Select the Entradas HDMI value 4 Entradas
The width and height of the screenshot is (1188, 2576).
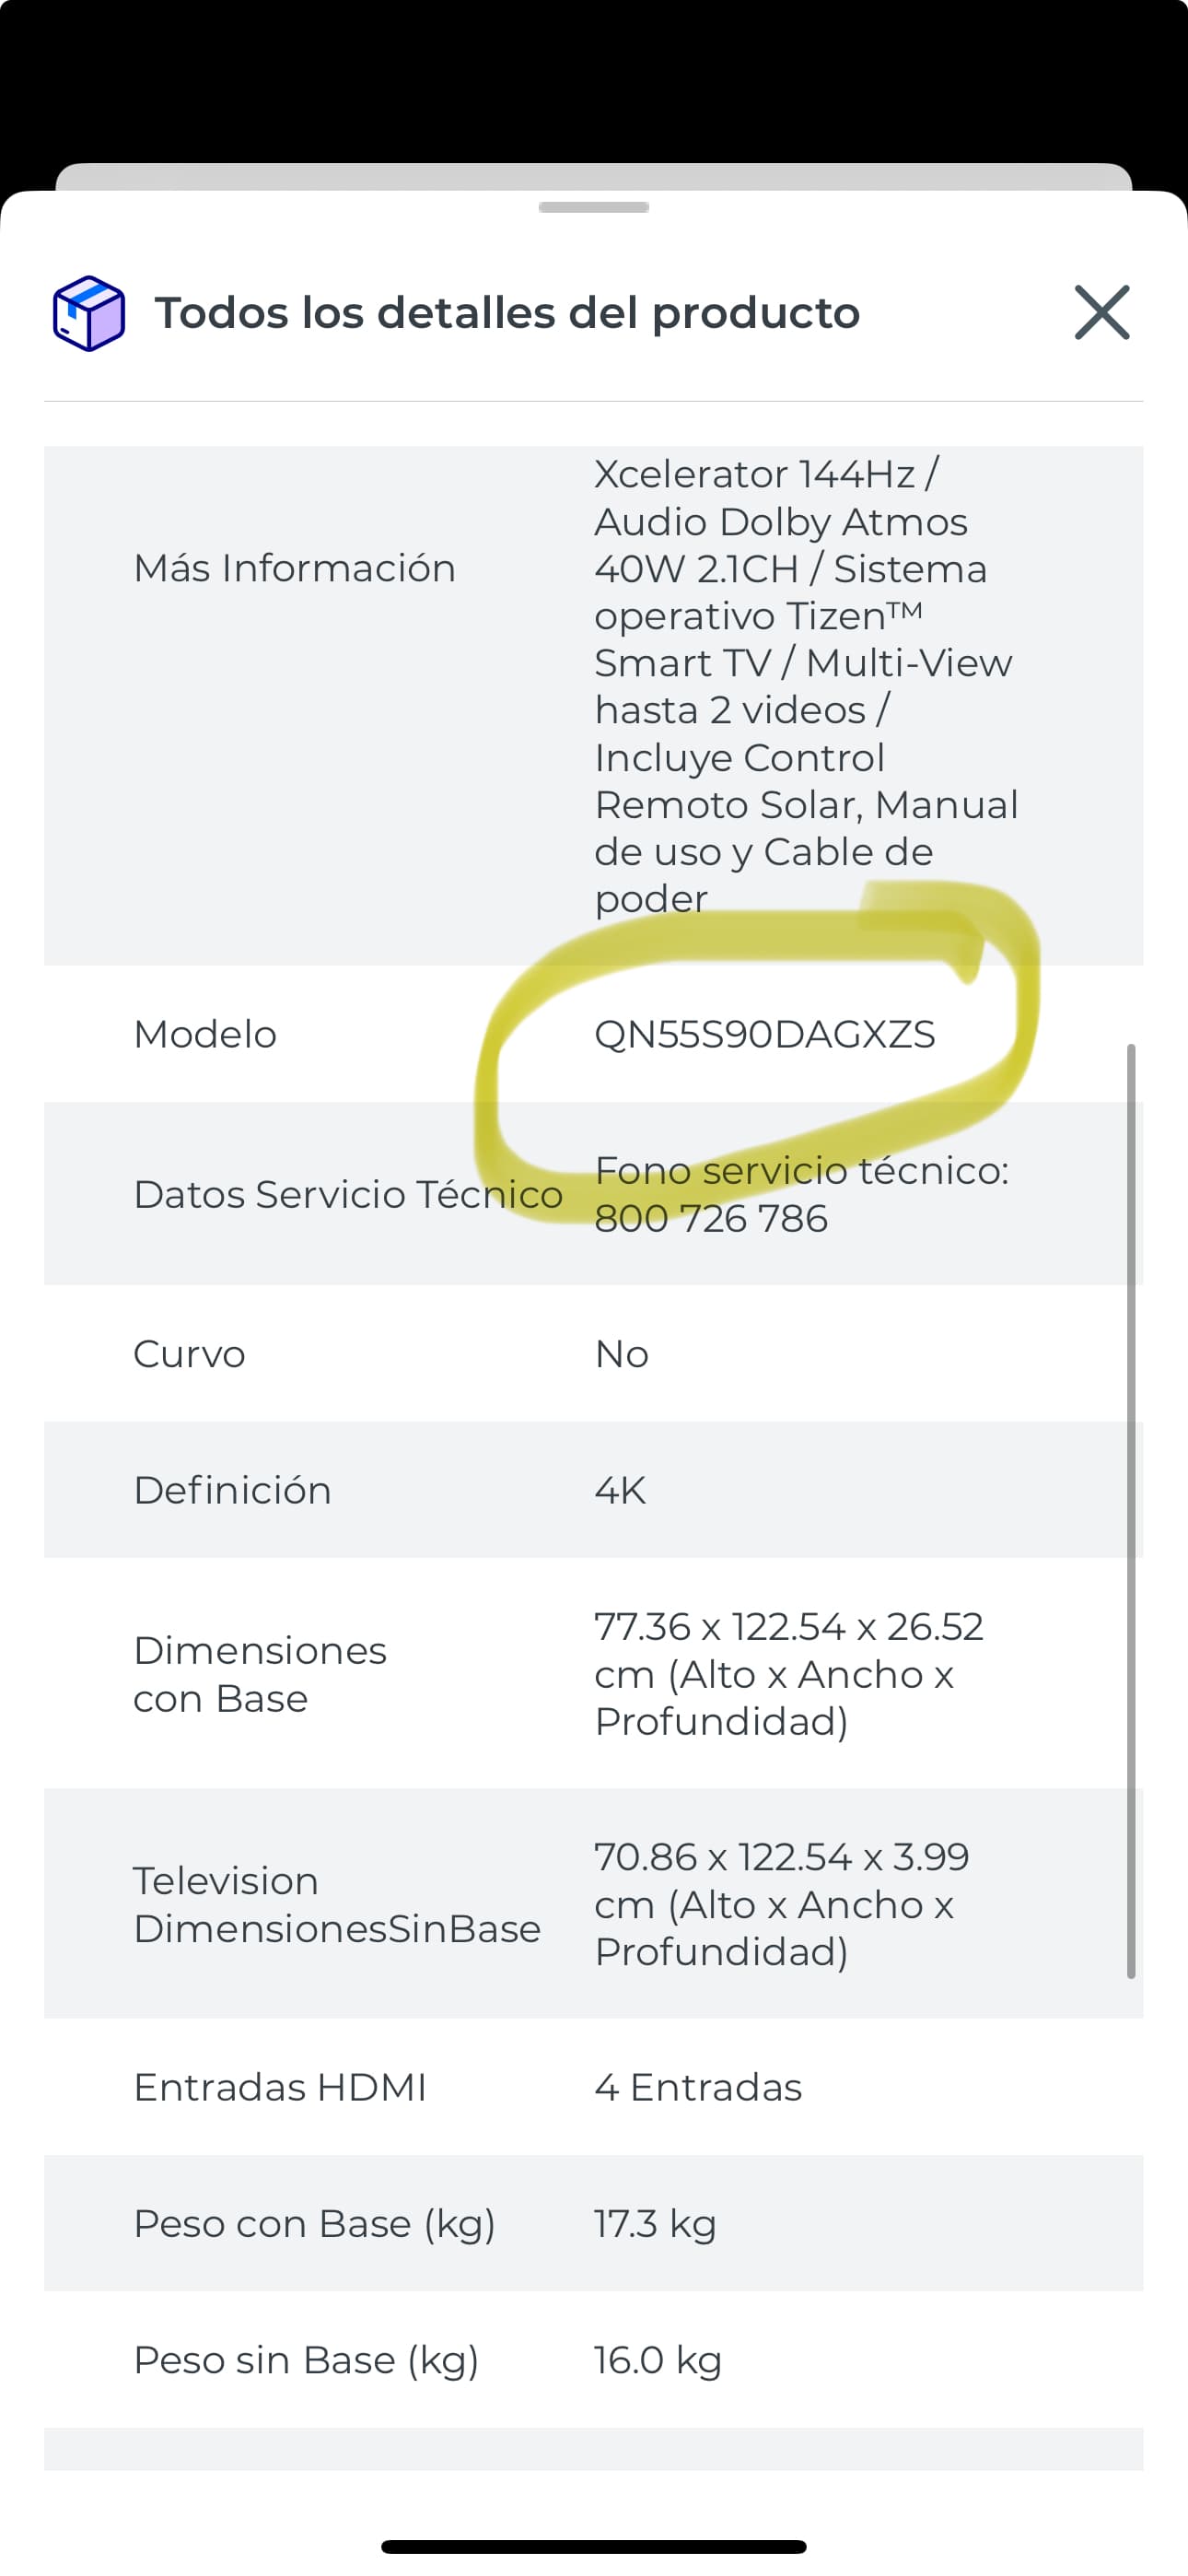[698, 2087]
